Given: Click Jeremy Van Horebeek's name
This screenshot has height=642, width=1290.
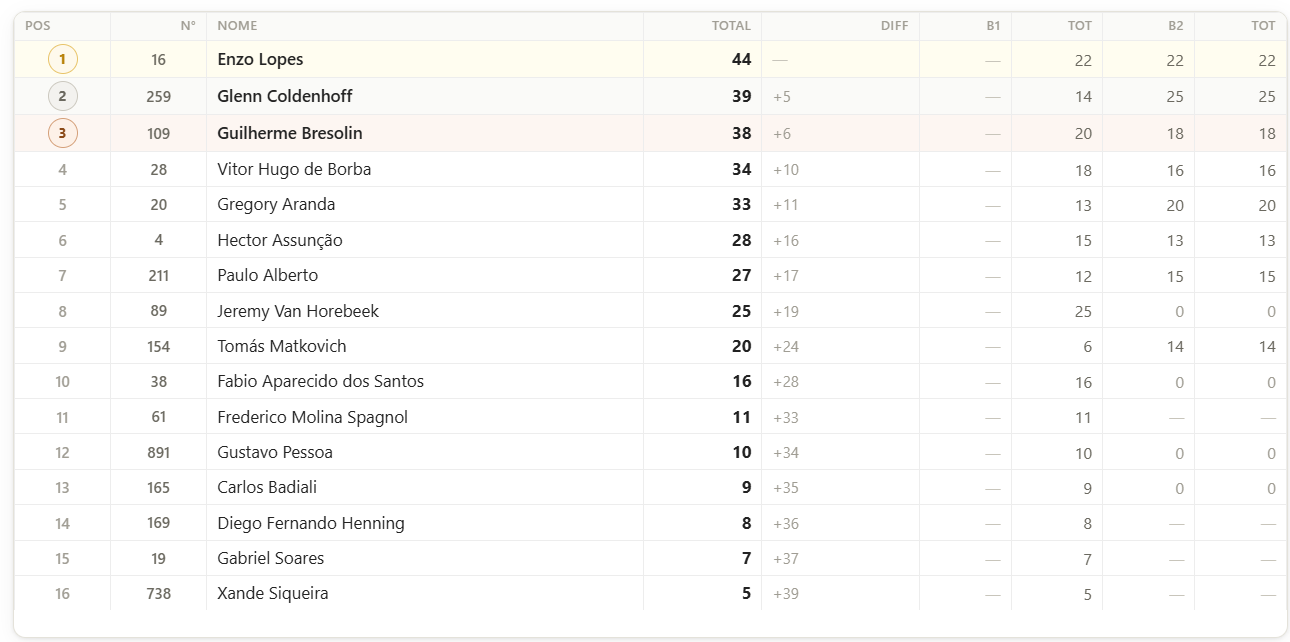Looking at the screenshot, I should point(298,311).
